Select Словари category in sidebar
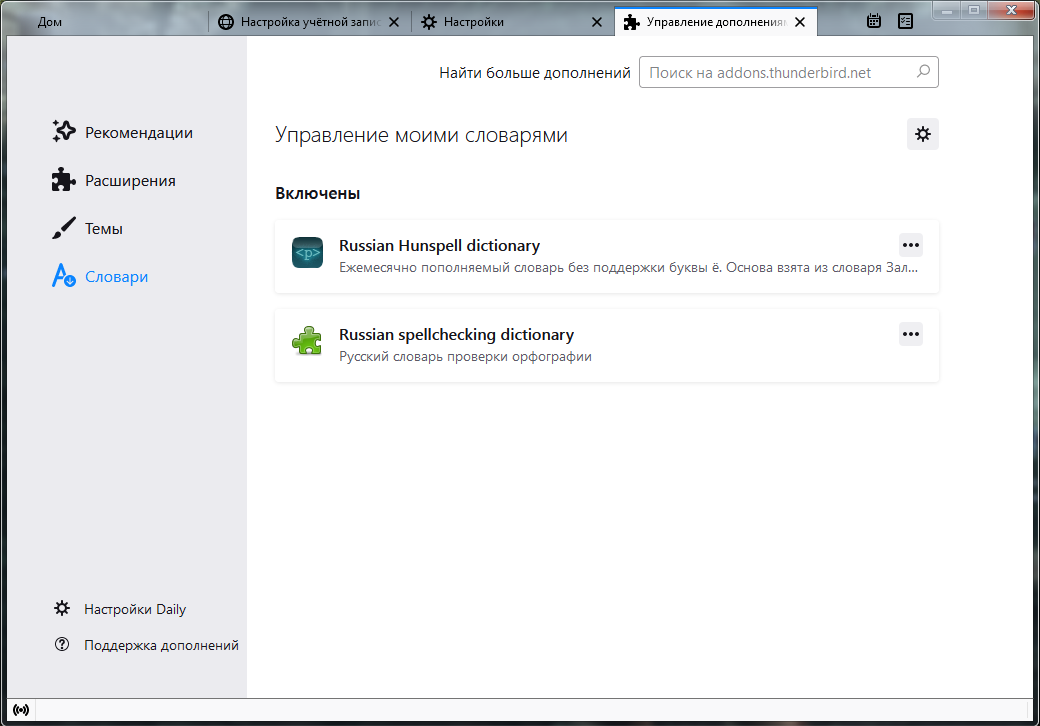 click(116, 276)
